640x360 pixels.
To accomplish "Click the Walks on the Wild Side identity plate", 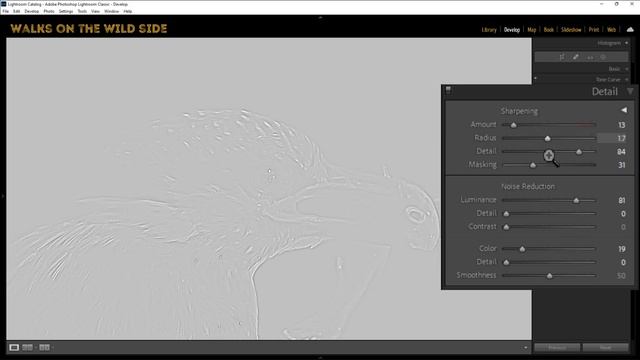I will [89, 29].
